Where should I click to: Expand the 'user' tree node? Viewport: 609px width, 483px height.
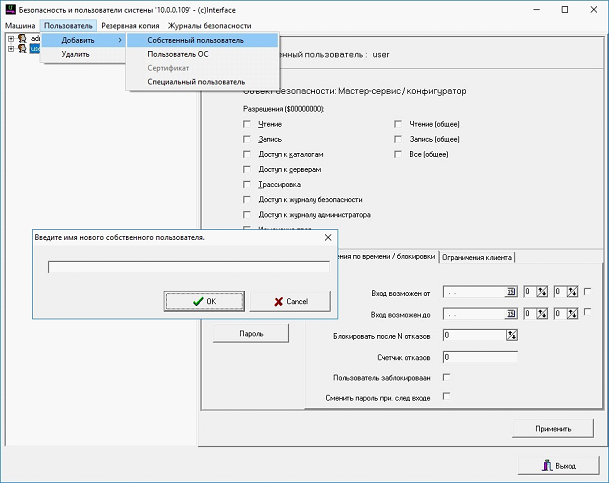[10, 48]
